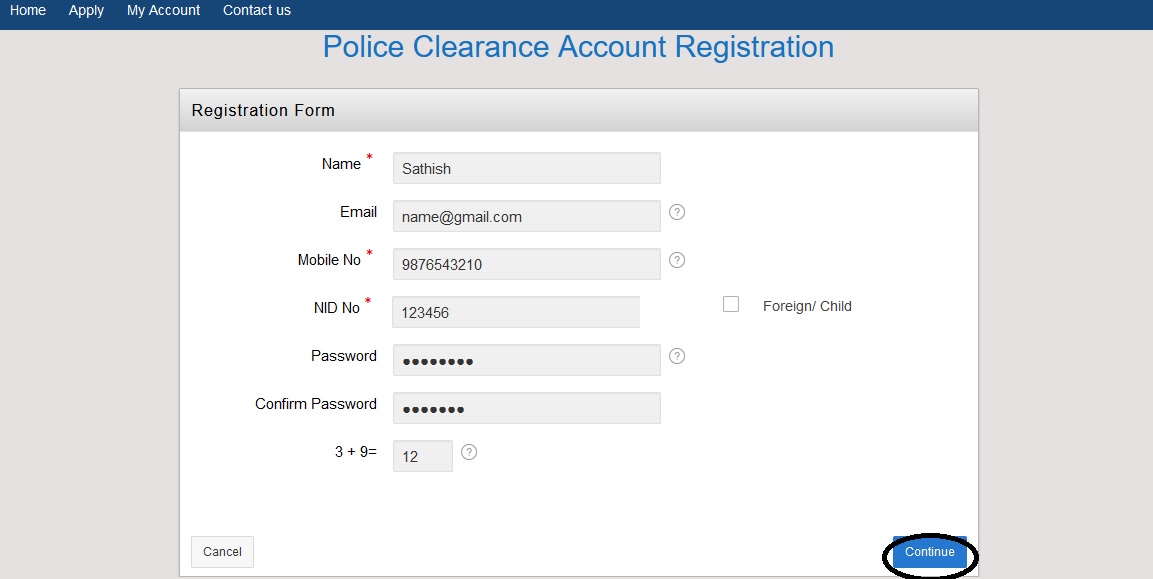The height and width of the screenshot is (579, 1153).
Task: Open the Home menu item
Action: 28,10
